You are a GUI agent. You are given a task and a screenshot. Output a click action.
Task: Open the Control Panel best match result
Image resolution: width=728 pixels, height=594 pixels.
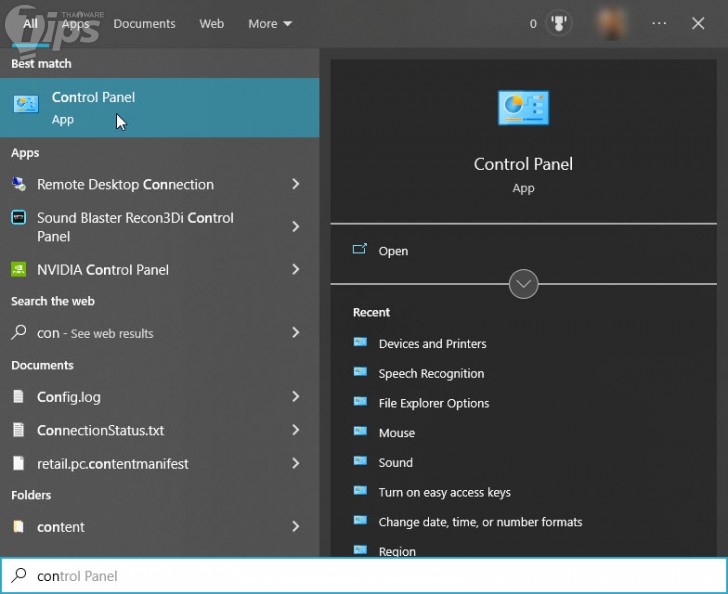[x=159, y=108]
